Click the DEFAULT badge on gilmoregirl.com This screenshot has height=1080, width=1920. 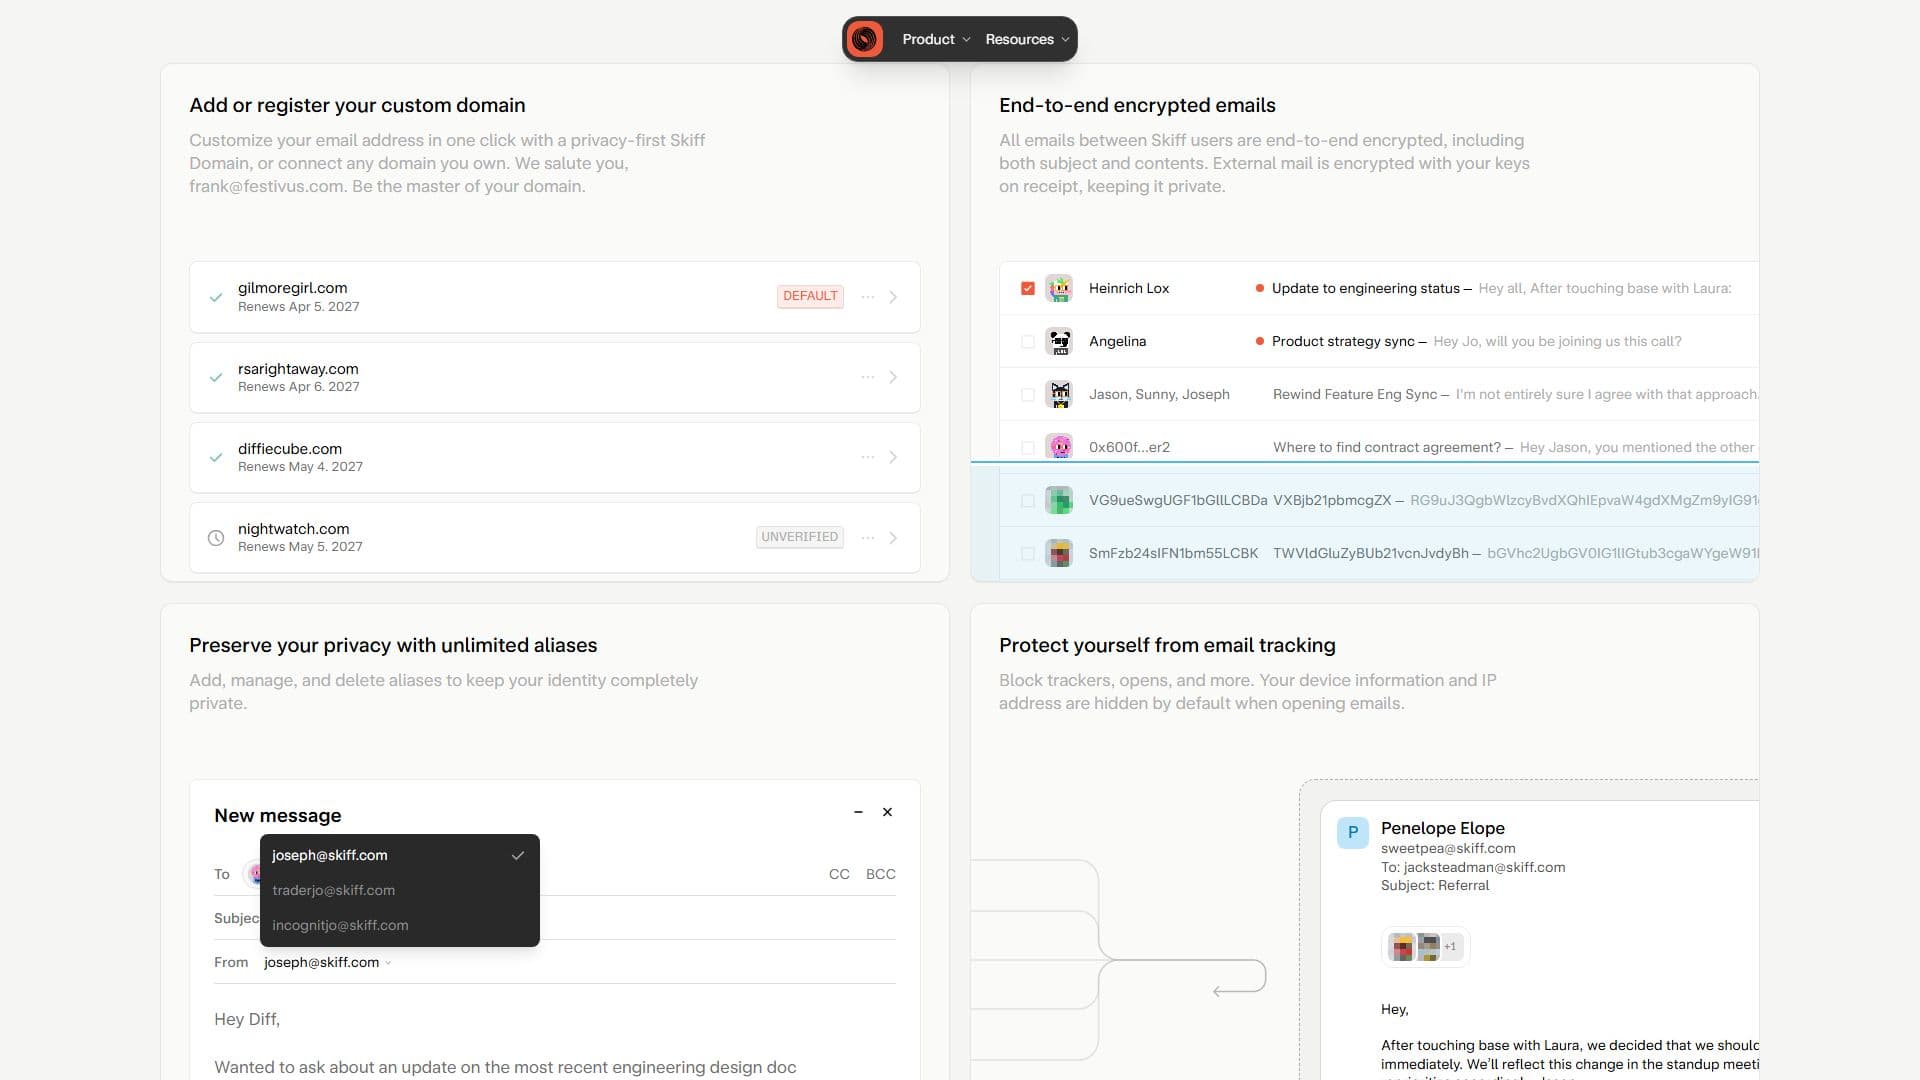(x=810, y=296)
